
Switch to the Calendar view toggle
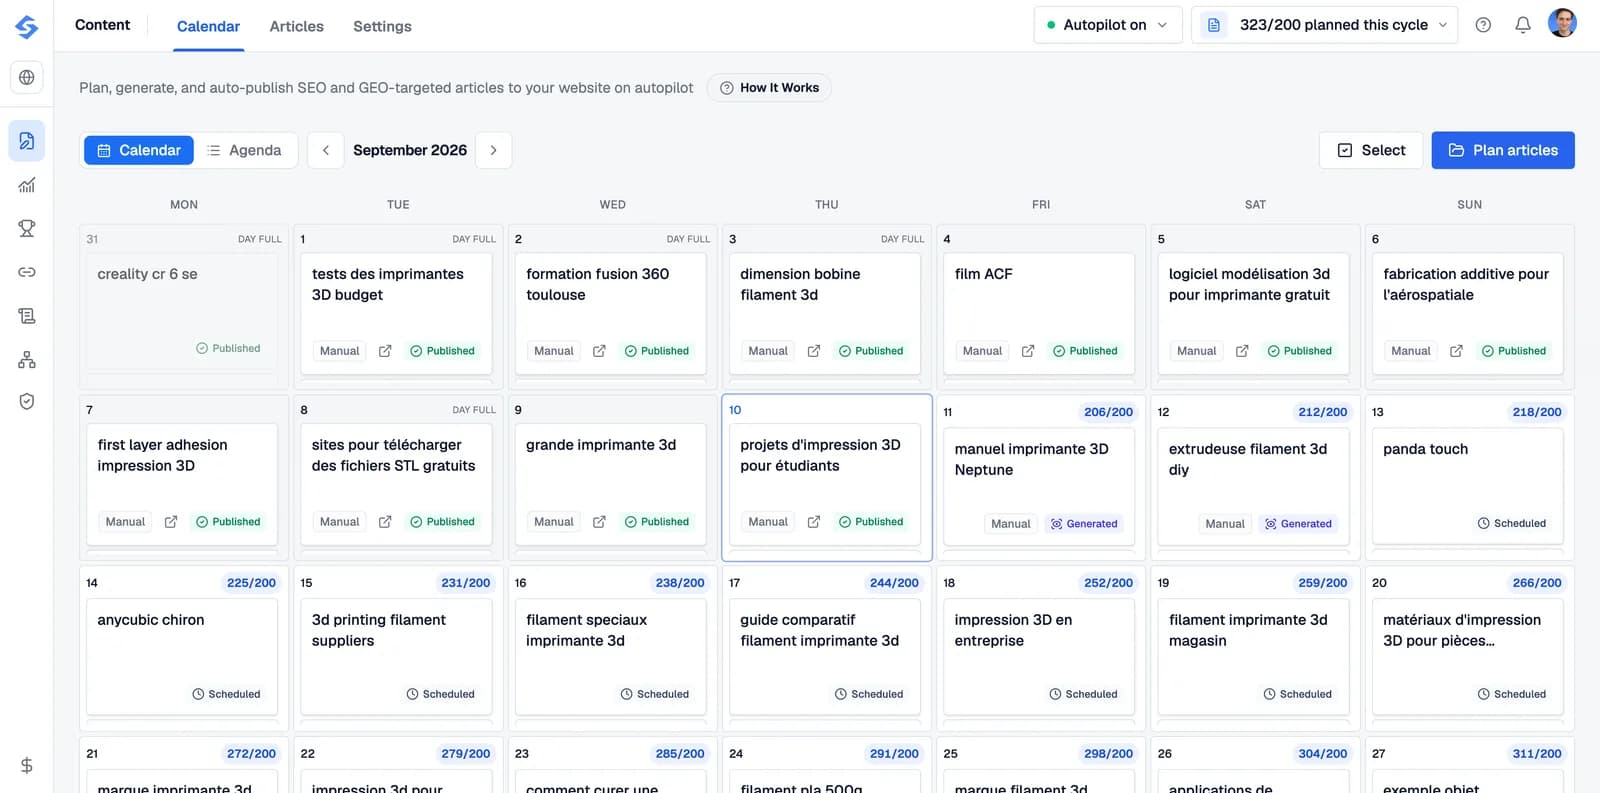coord(139,150)
